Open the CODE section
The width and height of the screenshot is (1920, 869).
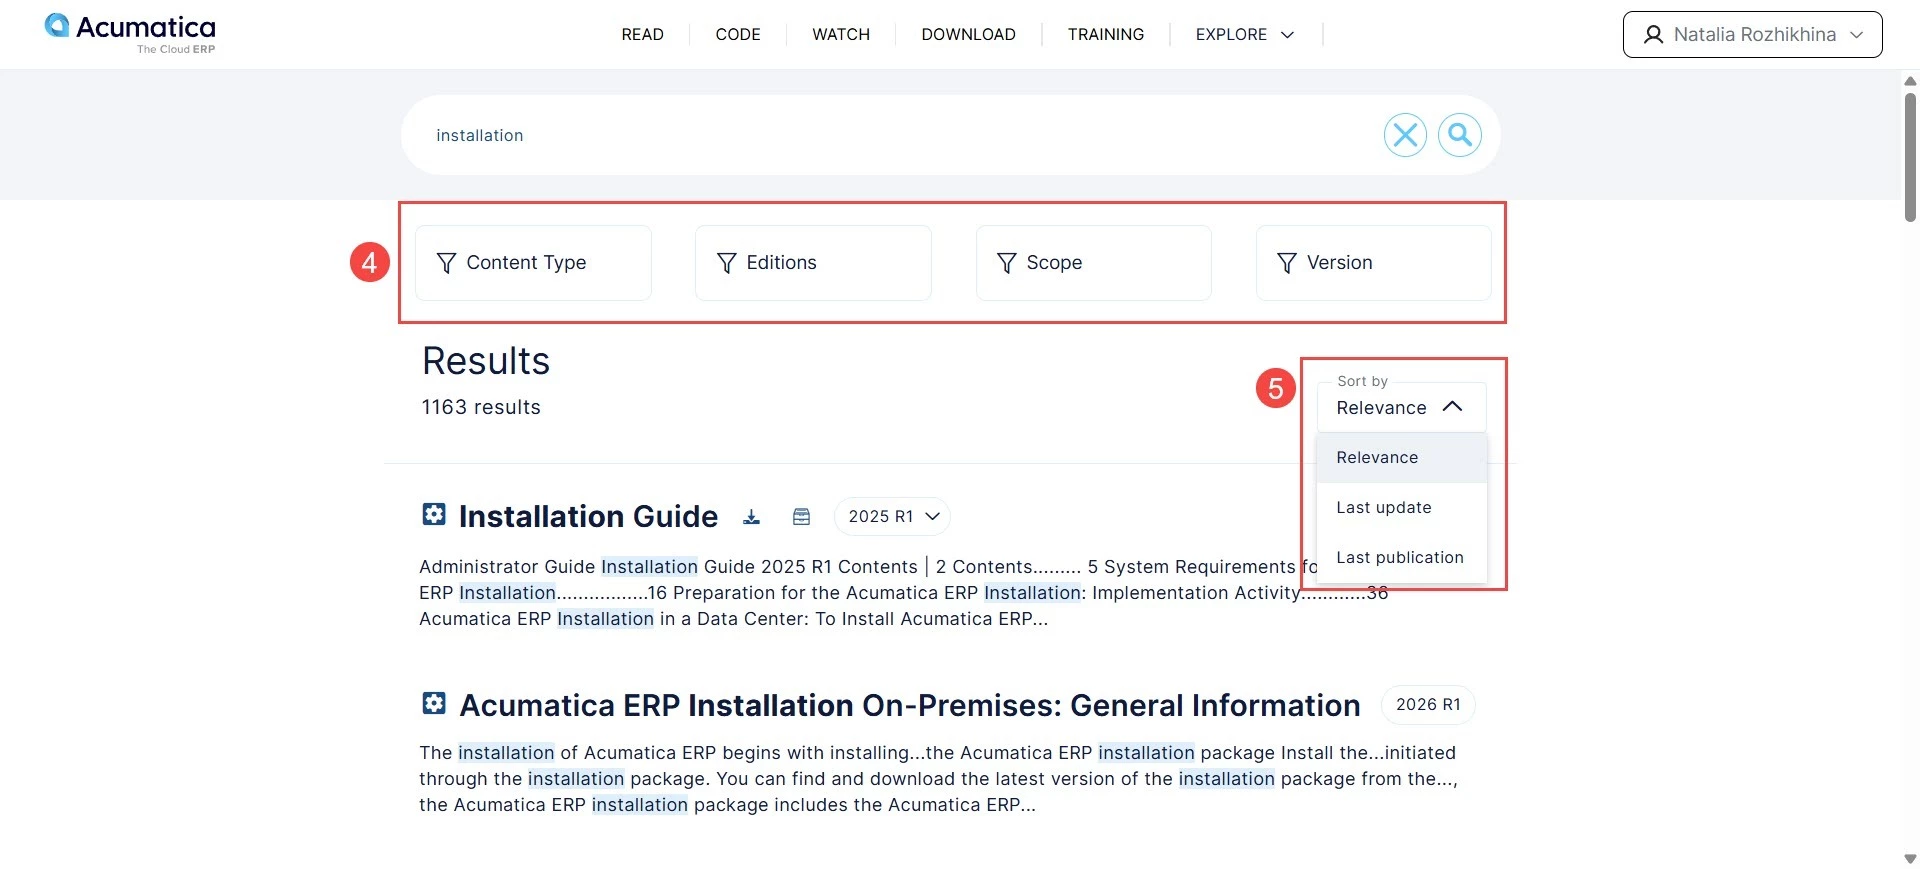pyautogui.click(x=738, y=35)
